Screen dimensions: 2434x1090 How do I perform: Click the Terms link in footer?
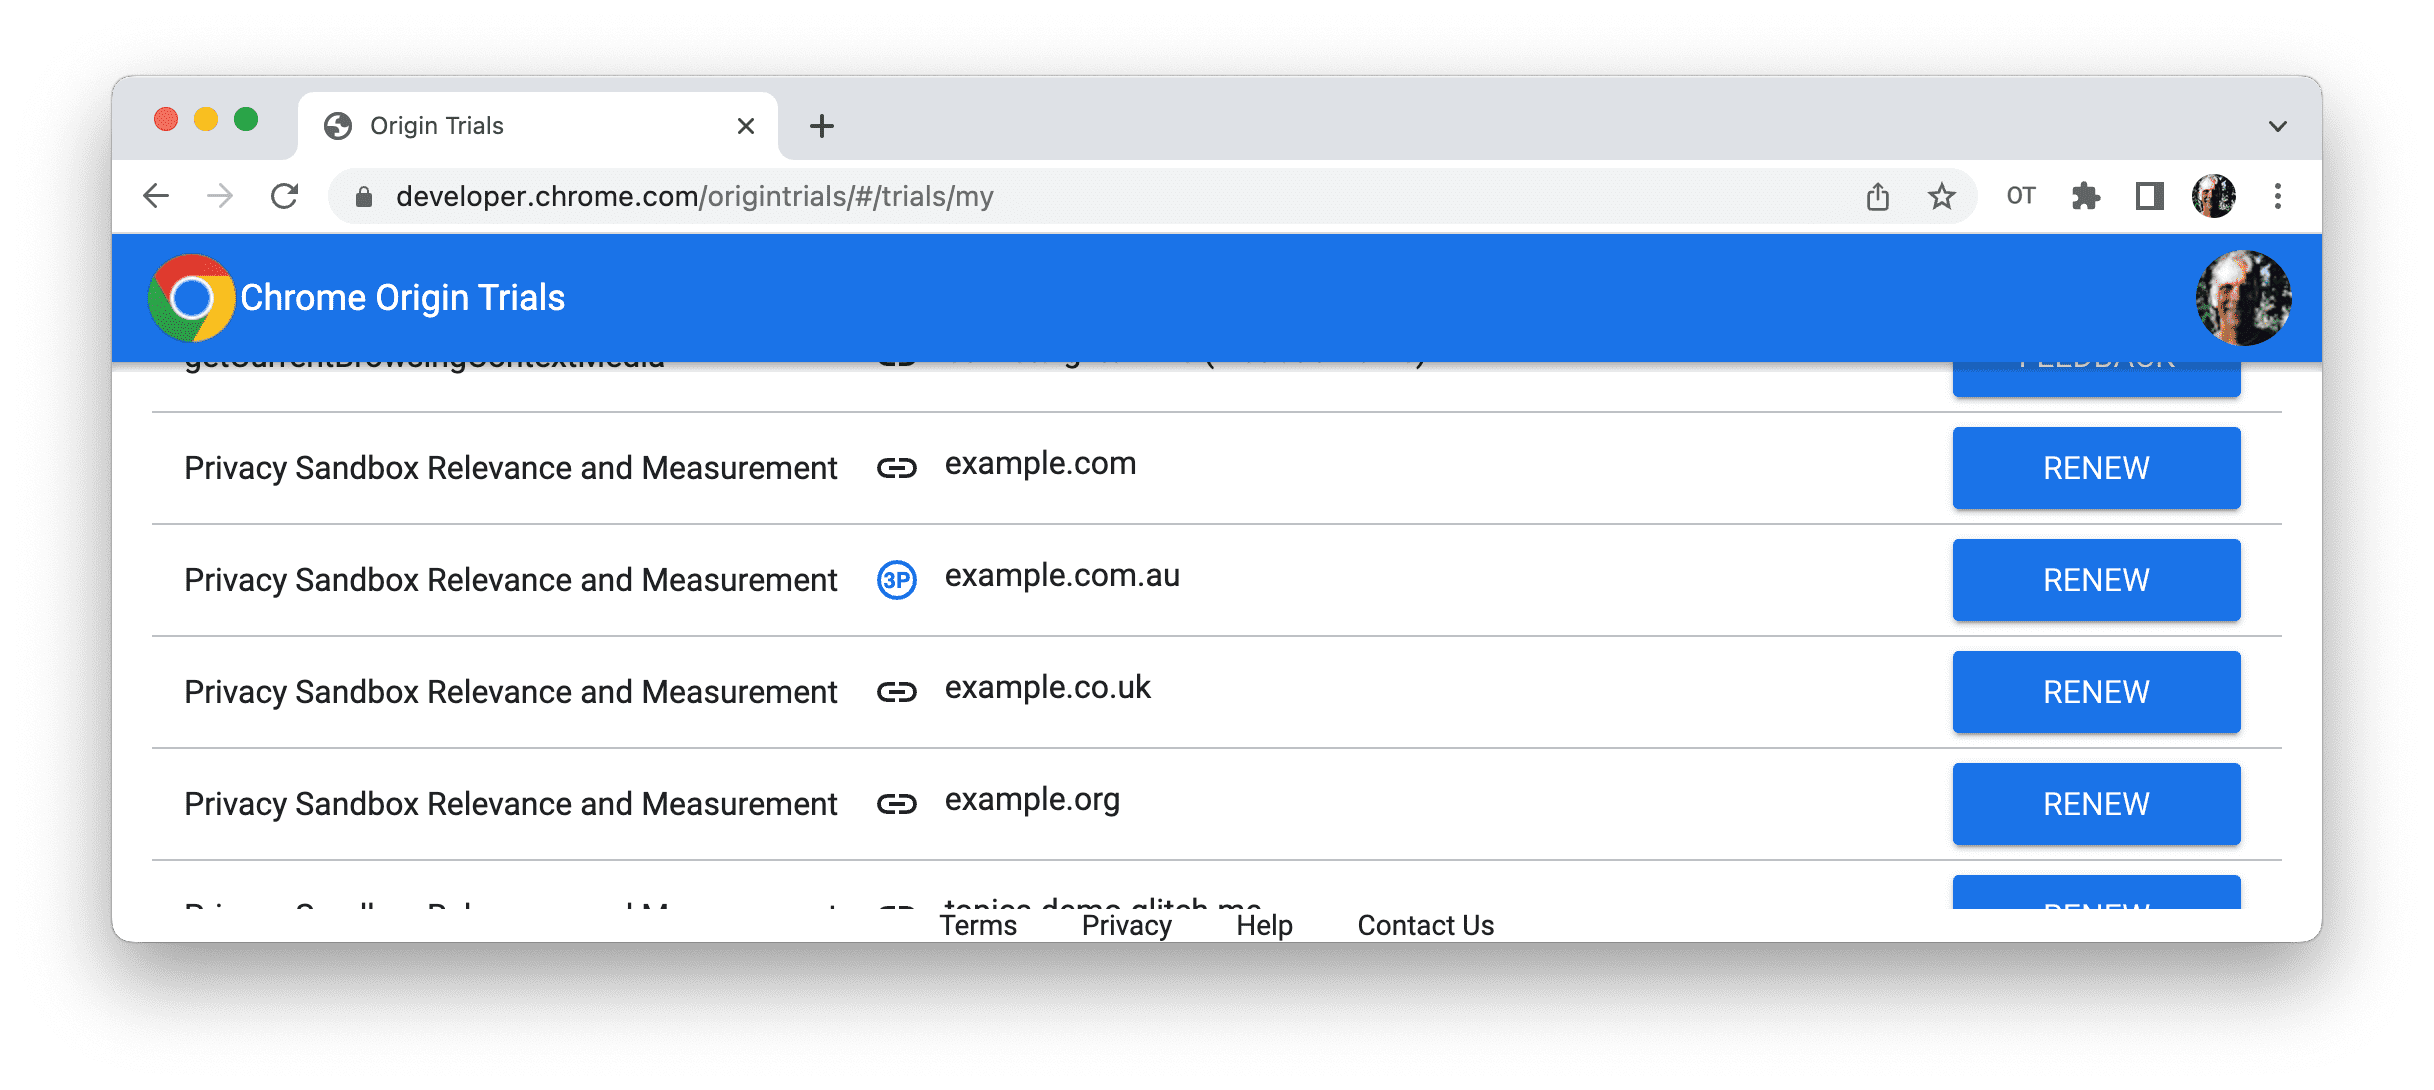click(x=979, y=921)
